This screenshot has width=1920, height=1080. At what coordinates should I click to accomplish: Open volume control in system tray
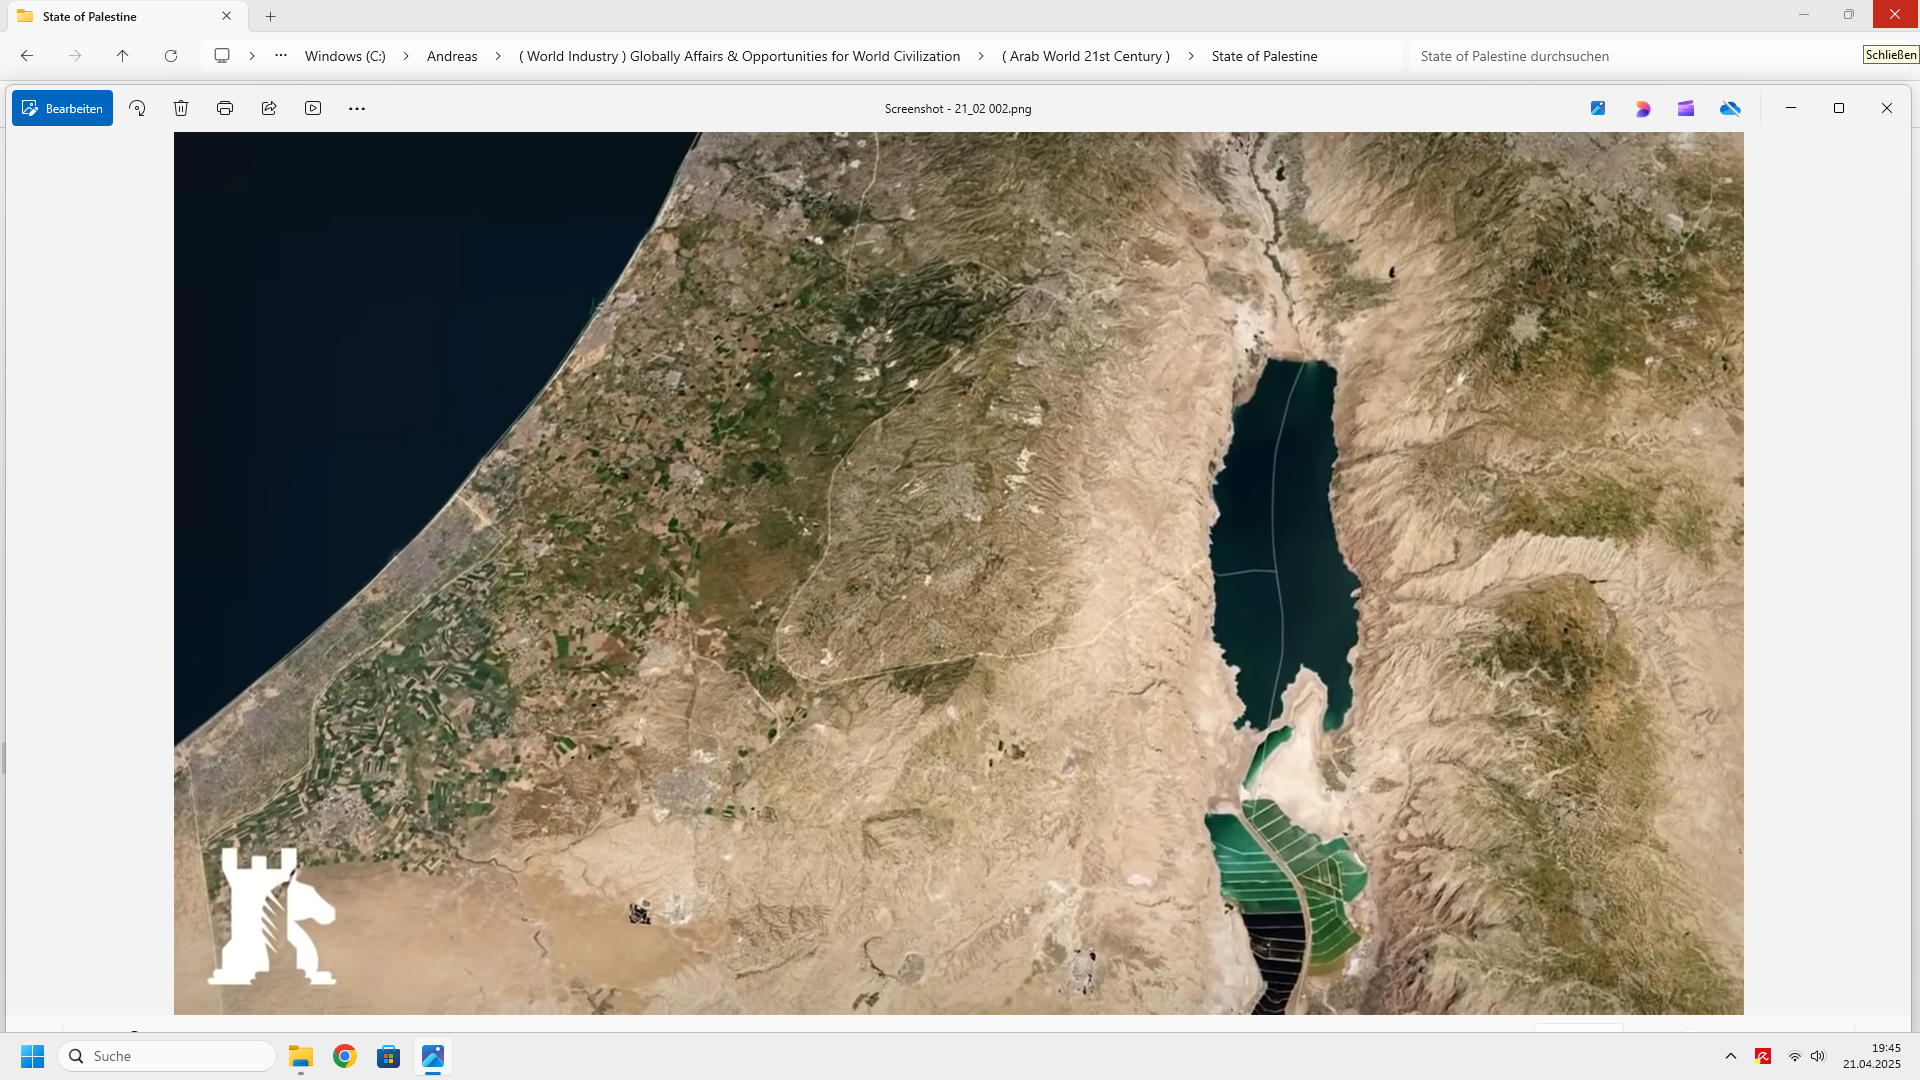coord(1818,1056)
